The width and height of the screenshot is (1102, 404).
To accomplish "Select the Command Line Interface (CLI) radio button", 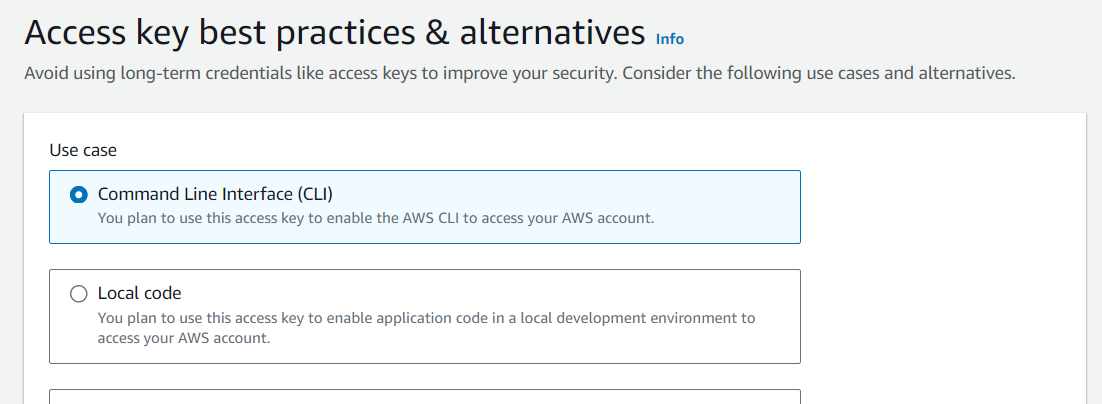I will (79, 195).
